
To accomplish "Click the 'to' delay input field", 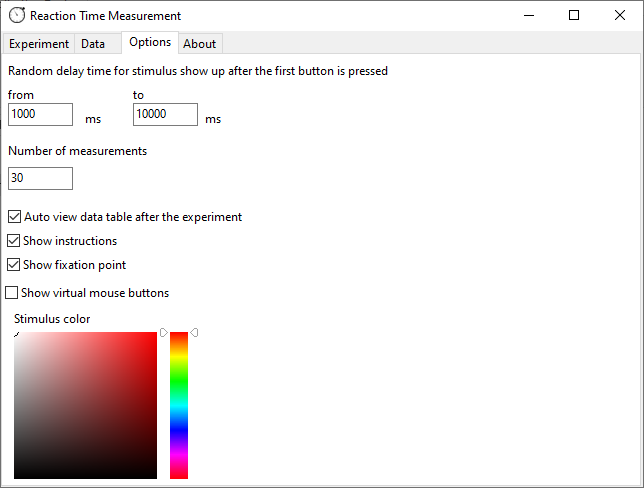I will (165, 114).
